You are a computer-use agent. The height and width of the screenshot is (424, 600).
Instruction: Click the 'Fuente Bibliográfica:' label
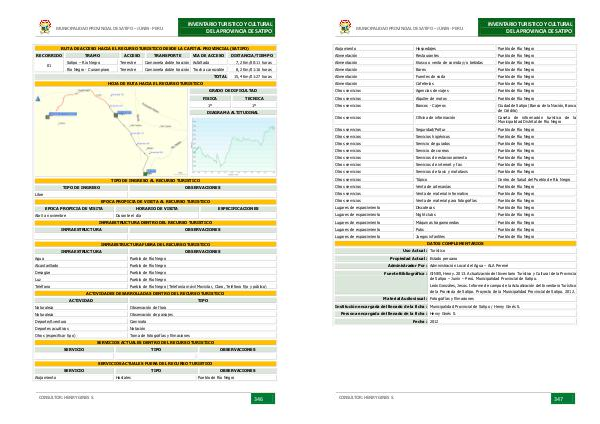pyautogui.click(x=405, y=274)
